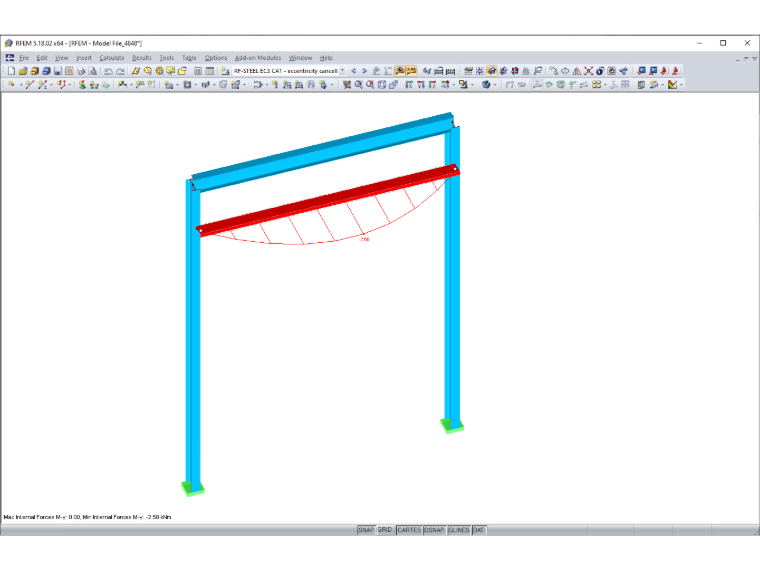Click the Max Internal Forces M-y info text
This screenshot has width=760, height=570.
click(x=87, y=517)
